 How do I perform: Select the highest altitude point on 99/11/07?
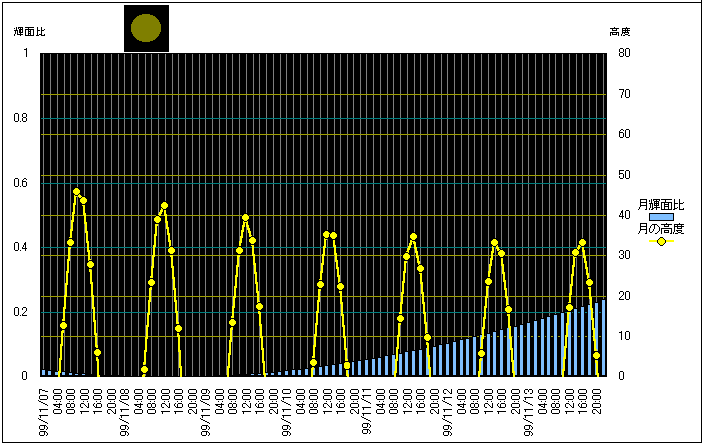[76, 191]
